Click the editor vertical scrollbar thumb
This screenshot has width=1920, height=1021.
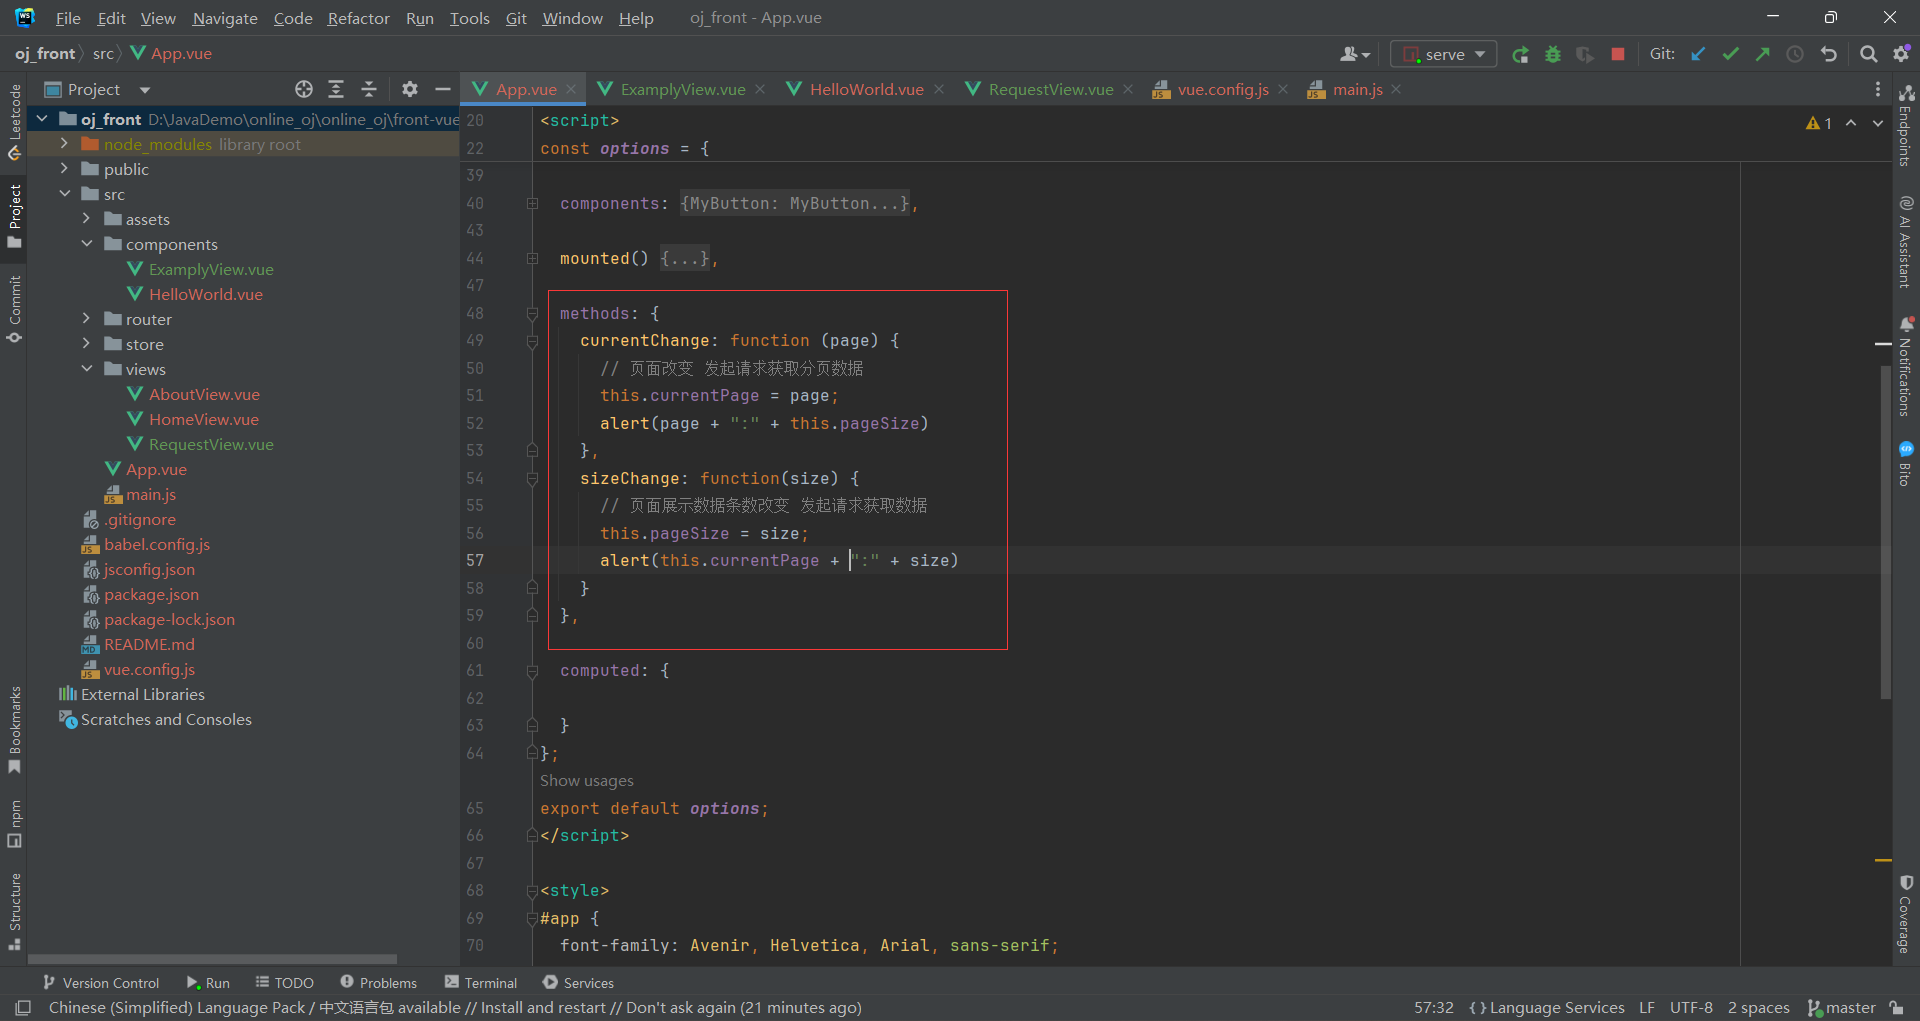1886,530
